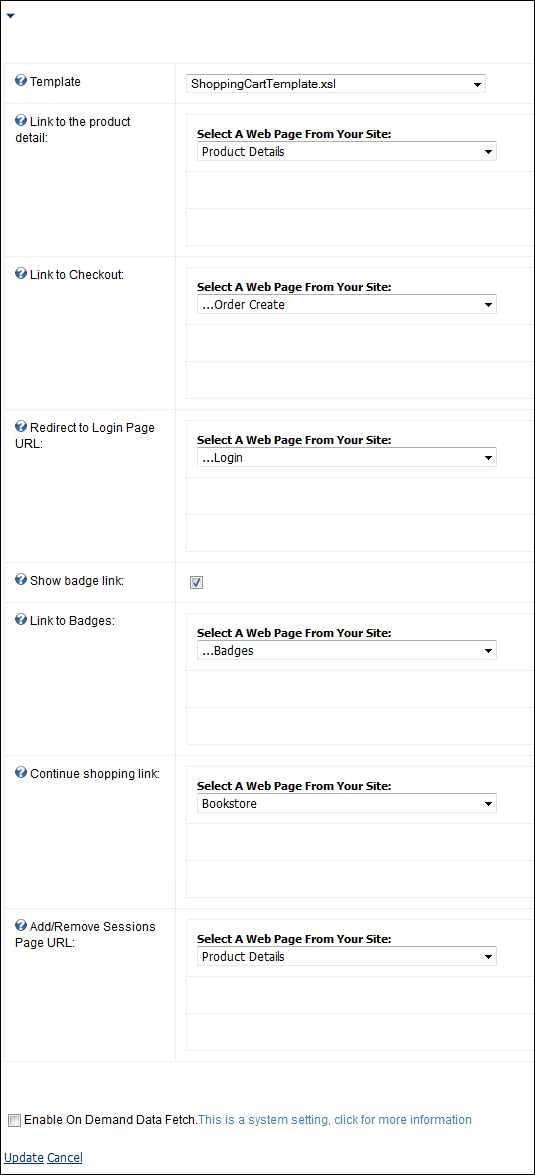
Task: Click help icon for Redirect to Login Page URL
Action: [x=21, y=426]
